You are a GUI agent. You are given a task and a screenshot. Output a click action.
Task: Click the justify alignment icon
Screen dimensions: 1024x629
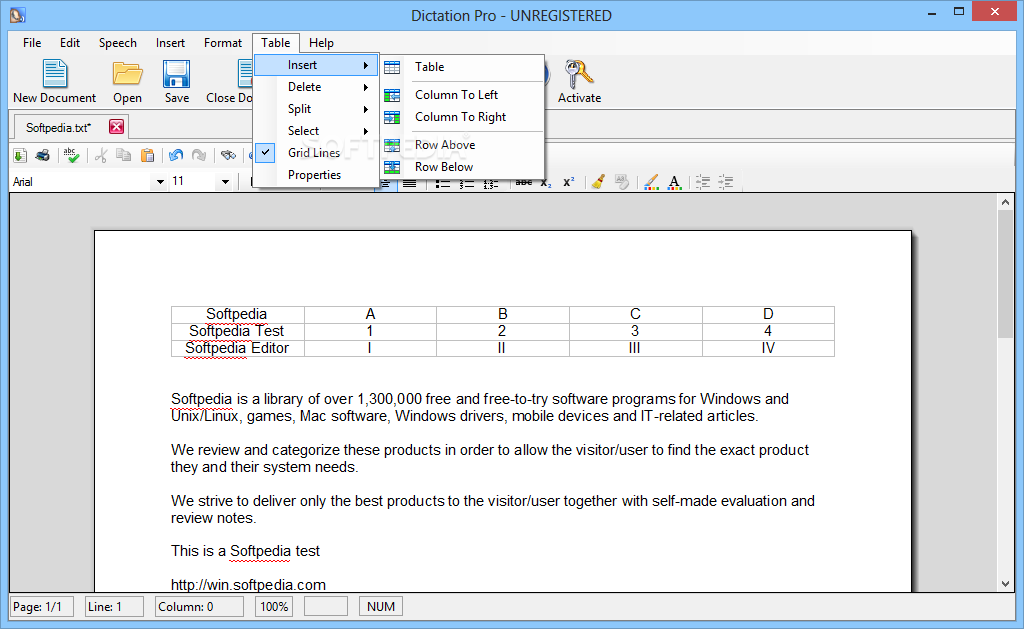click(x=409, y=184)
